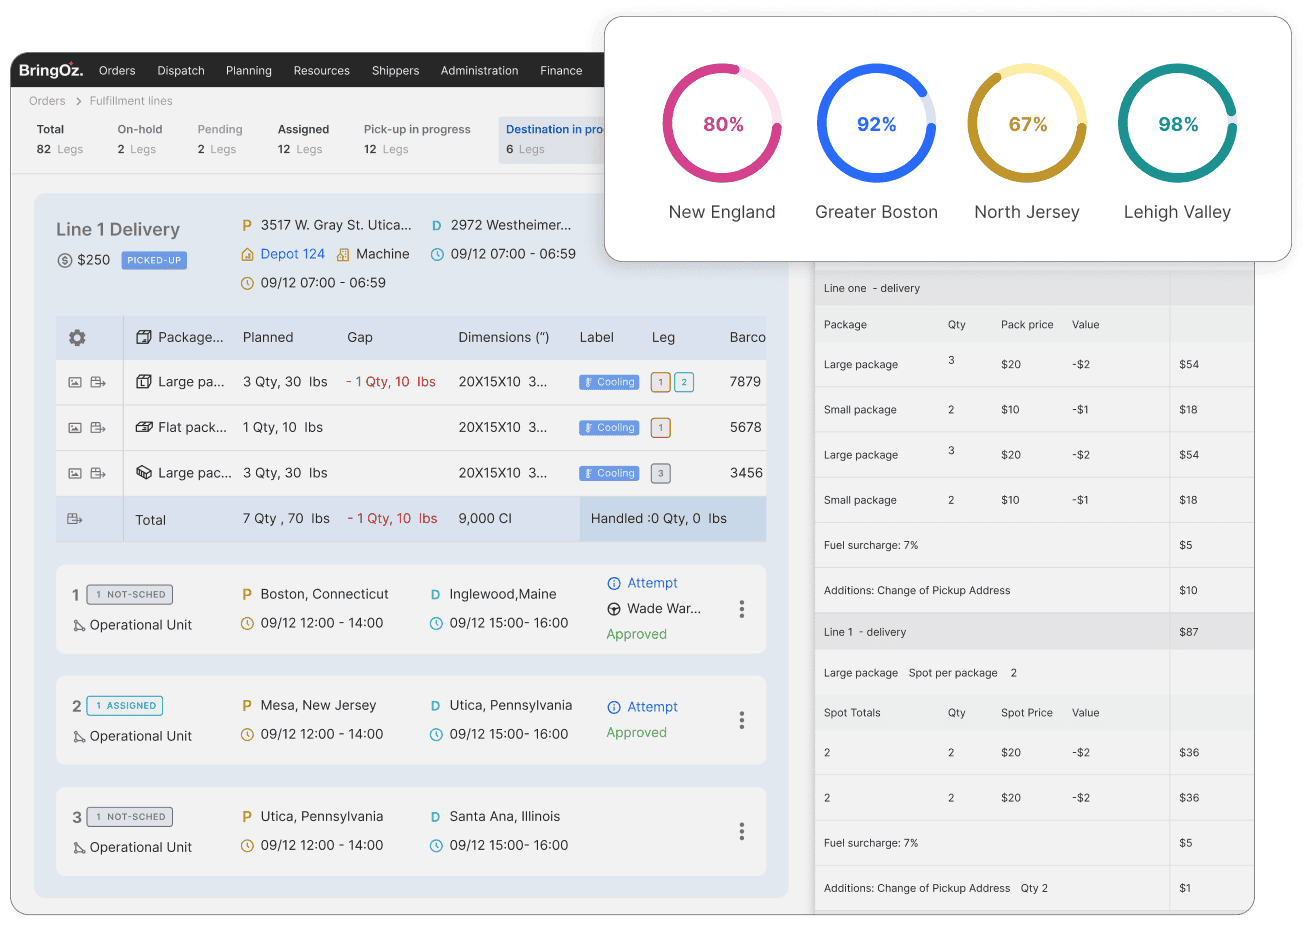Toggle leg 3 badge on third package row
Viewport: 1308px width, 936px height.
point(660,474)
